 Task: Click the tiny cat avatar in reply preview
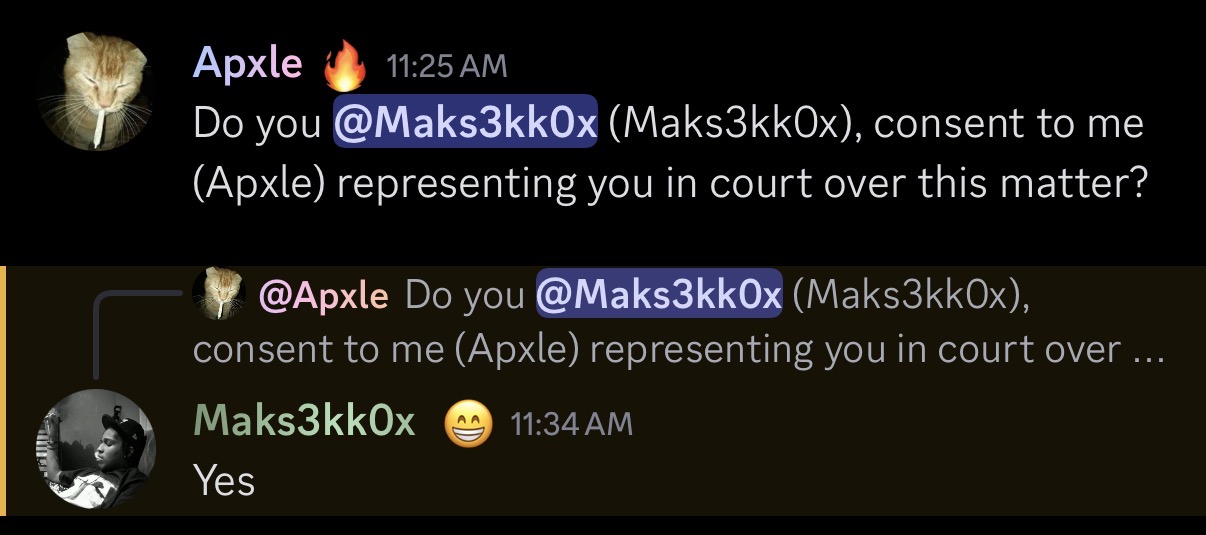[219, 295]
